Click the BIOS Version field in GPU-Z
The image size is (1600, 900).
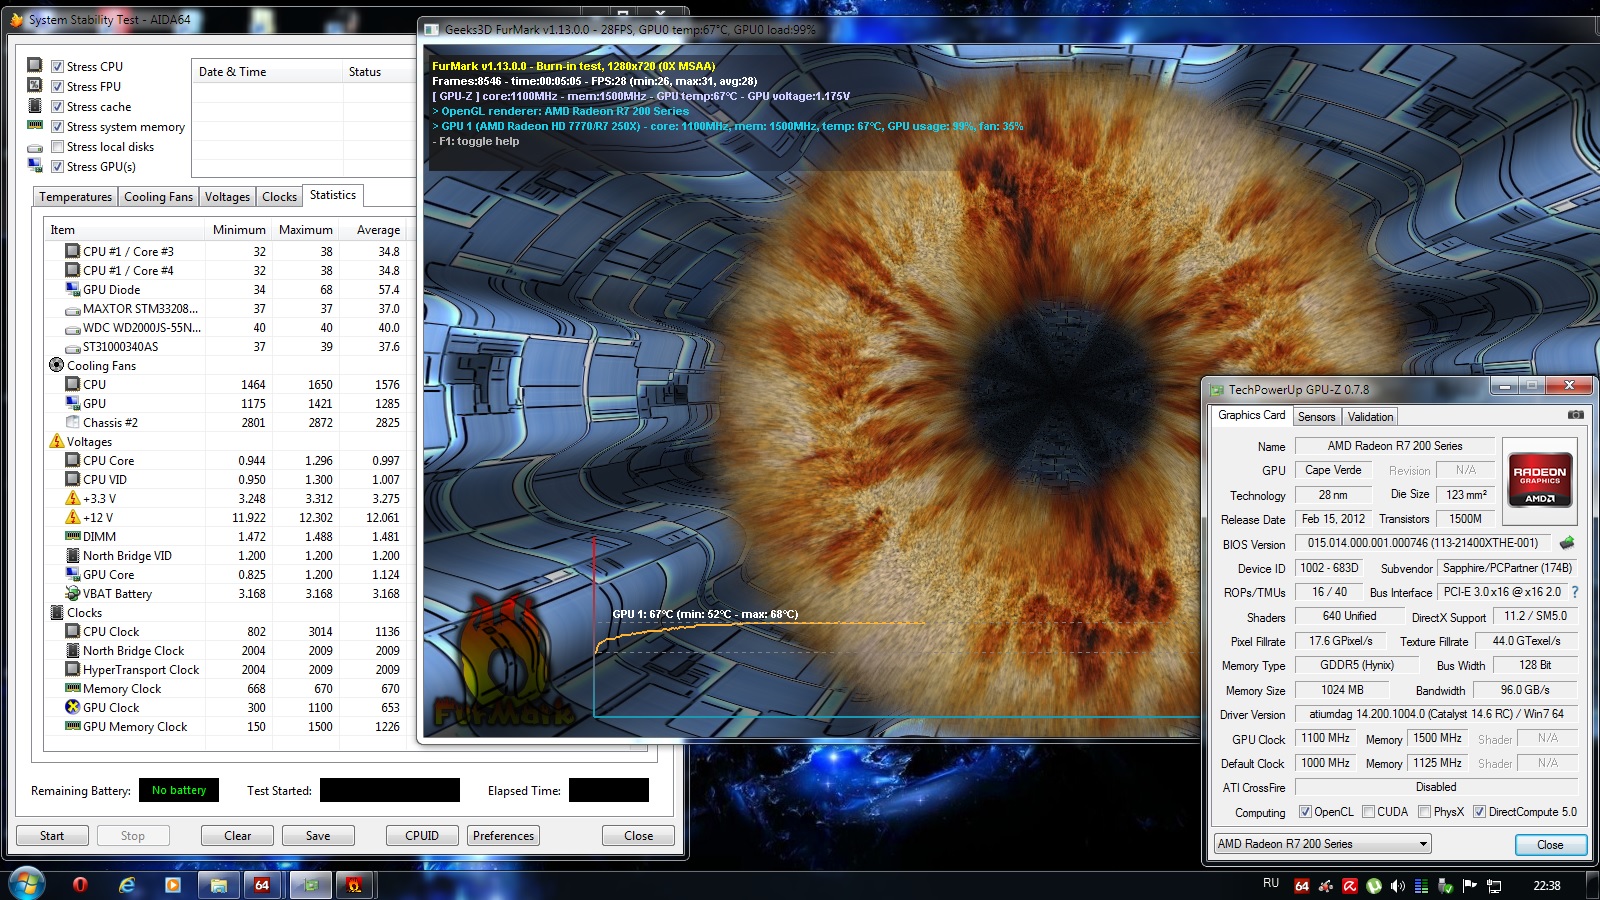click(1423, 543)
